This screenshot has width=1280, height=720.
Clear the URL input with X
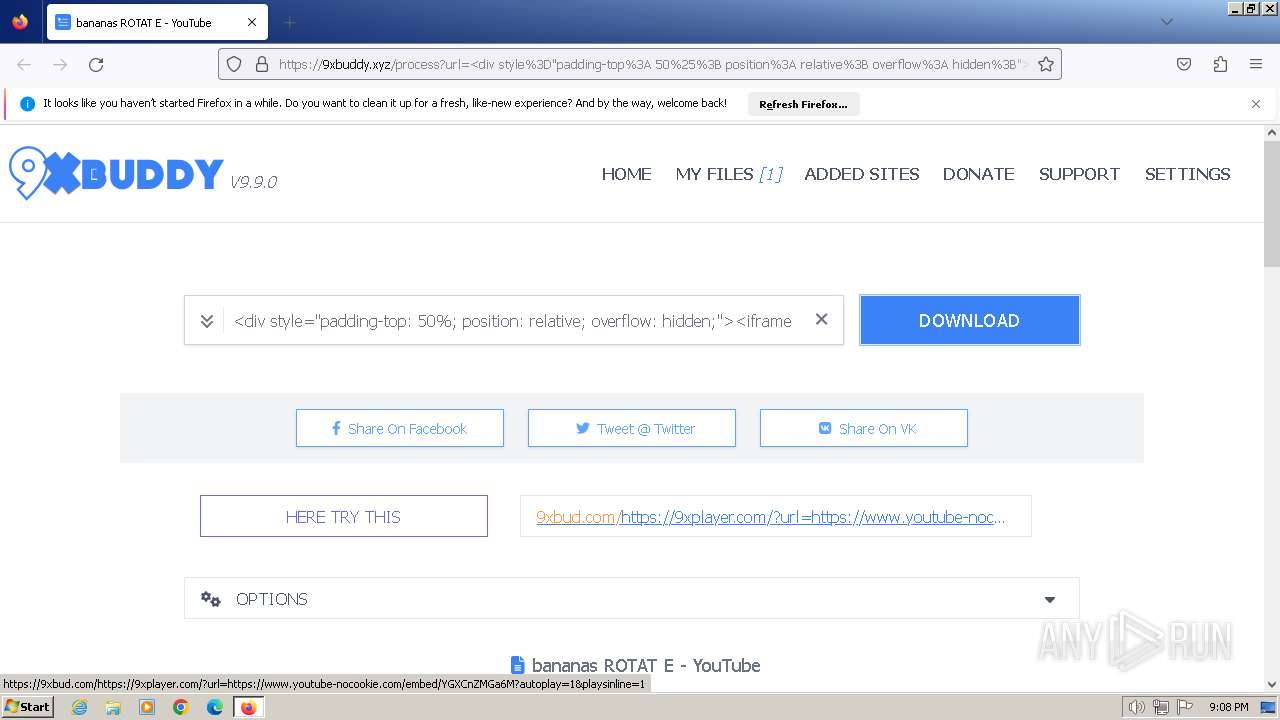(821, 320)
